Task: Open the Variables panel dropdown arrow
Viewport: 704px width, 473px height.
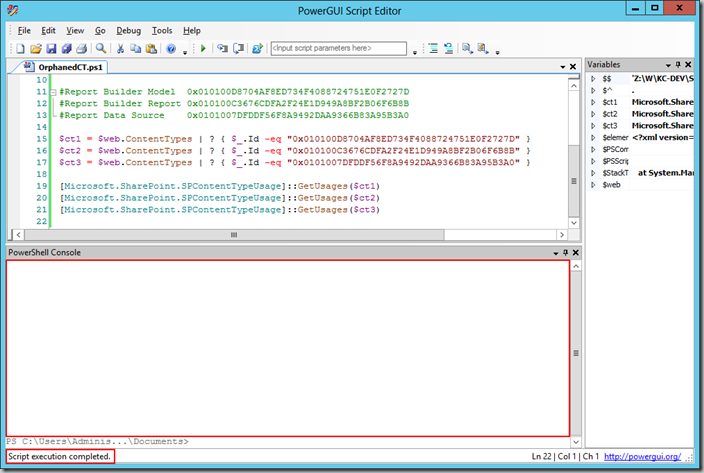Action: [668, 65]
